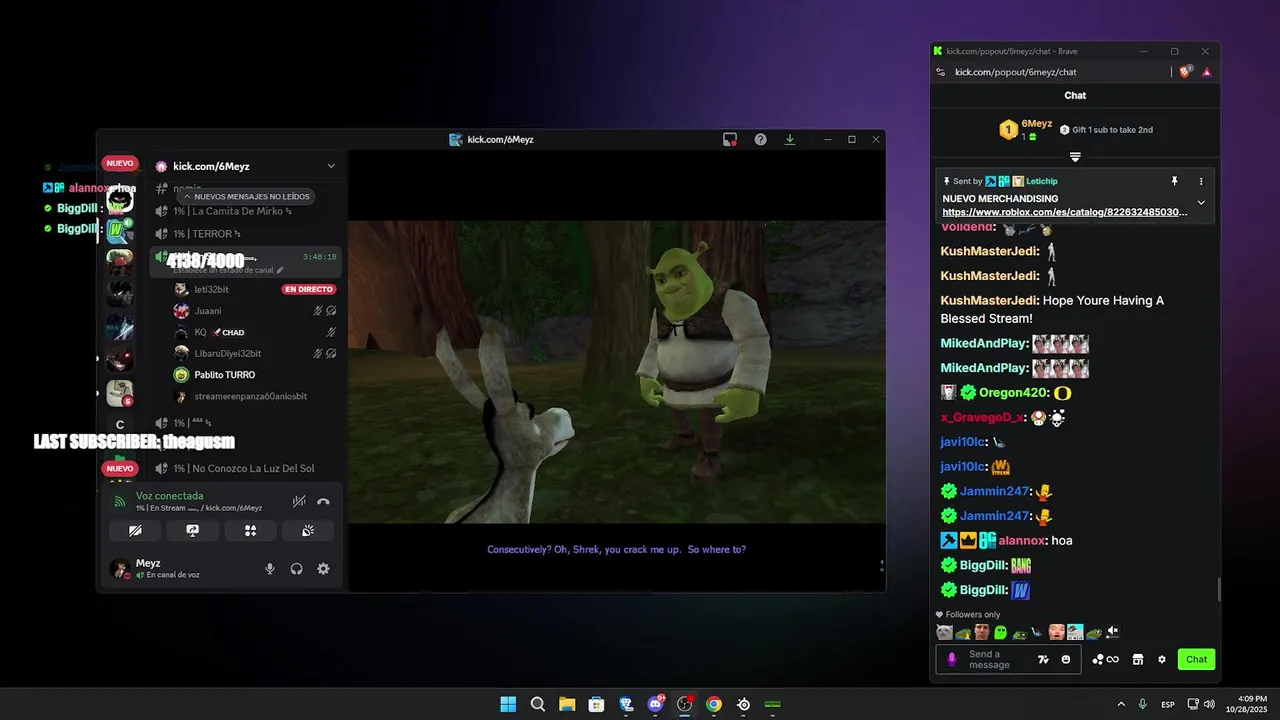Click NUEVOS MENSAJES NO LEÍDOS pill

(x=246, y=197)
